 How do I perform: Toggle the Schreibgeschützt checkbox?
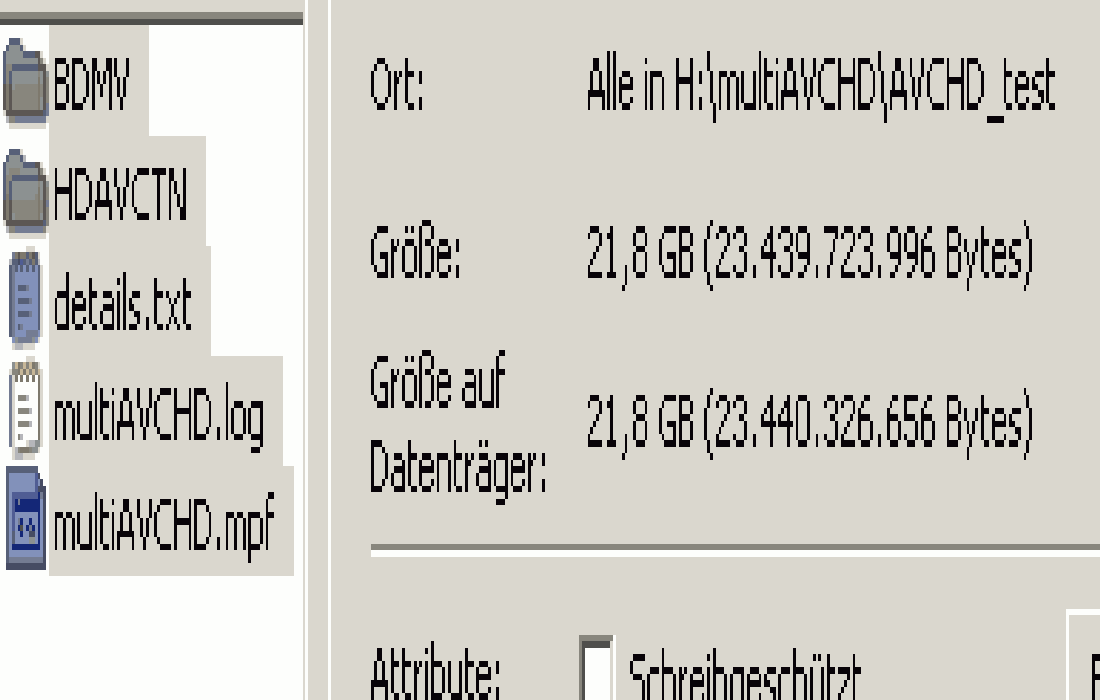tap(597, 668)
